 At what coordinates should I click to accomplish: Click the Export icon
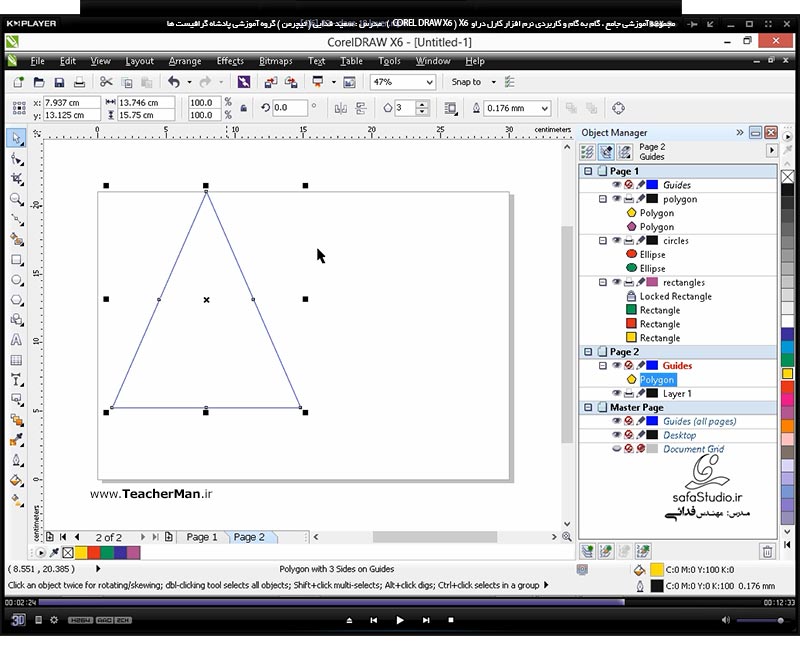coord(291,82)
